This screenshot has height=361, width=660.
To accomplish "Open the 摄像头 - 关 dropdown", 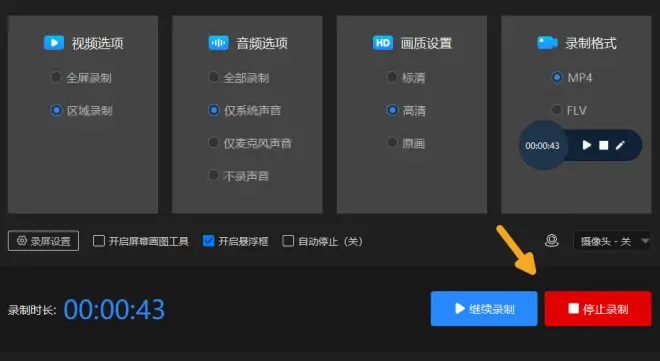I will pos(612,241).
